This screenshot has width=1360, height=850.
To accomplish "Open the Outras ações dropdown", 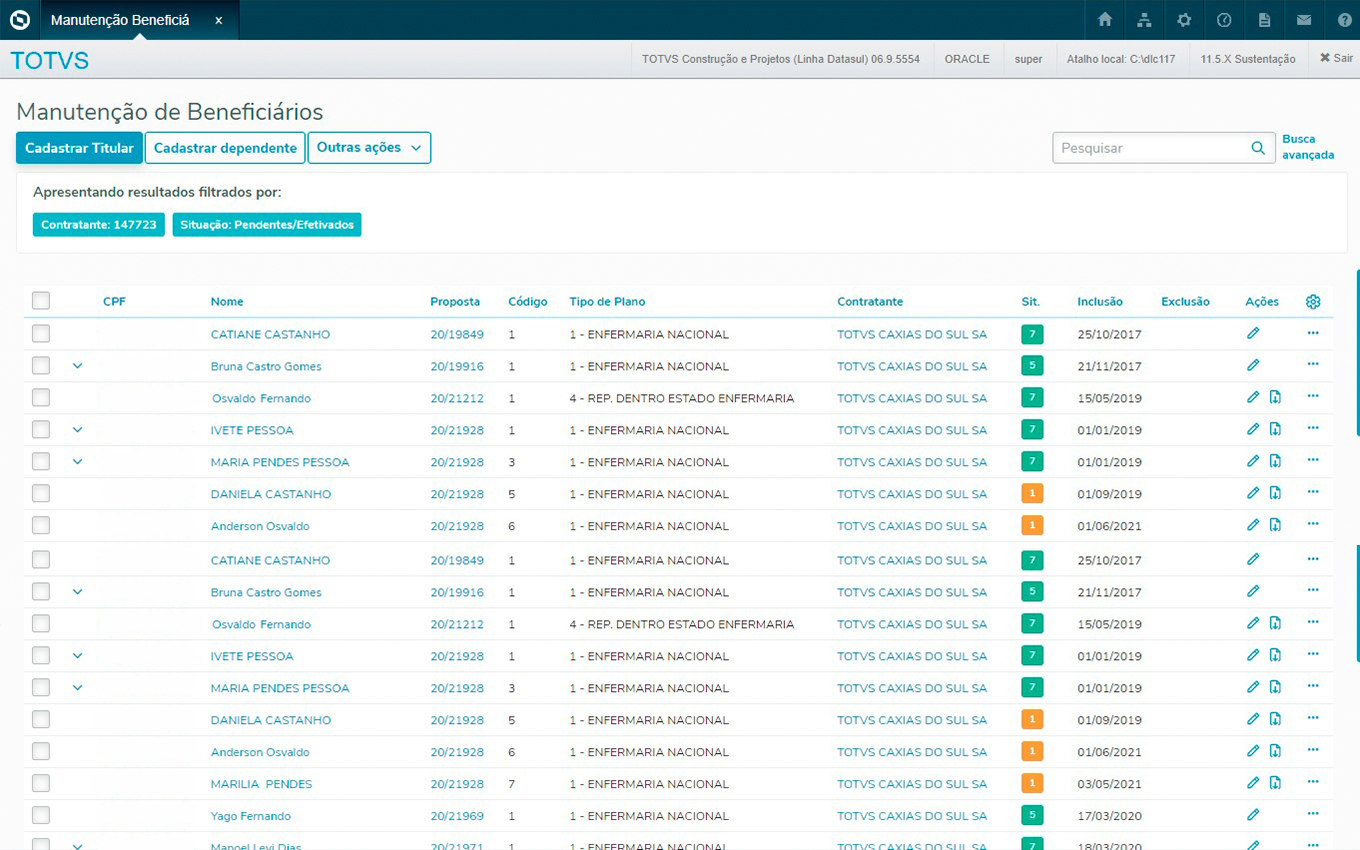I will 369,148.
